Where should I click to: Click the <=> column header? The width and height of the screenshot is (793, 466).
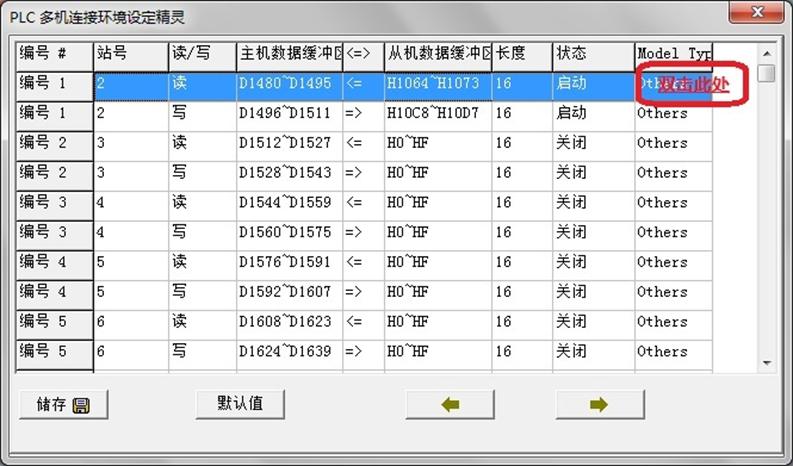pos(363,57)
